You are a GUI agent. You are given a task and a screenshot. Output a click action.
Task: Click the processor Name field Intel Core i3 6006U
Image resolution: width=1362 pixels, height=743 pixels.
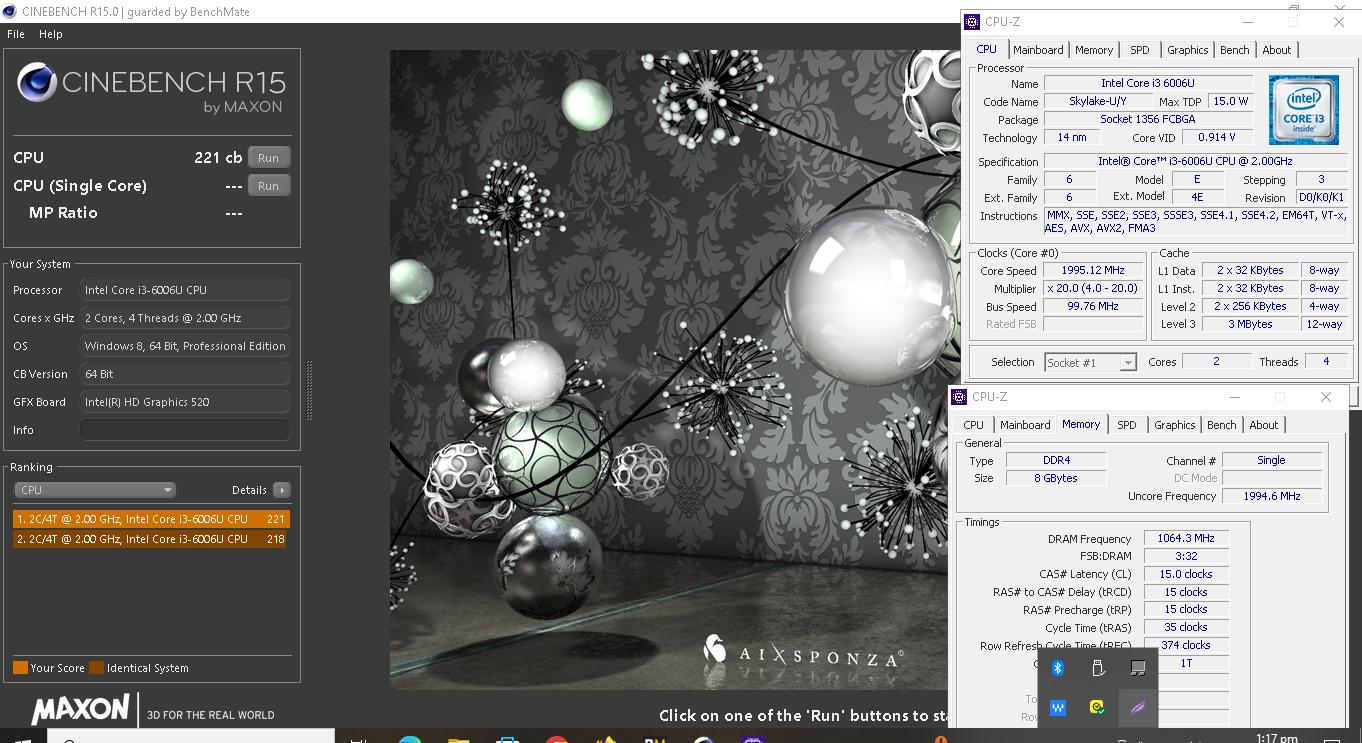coord(1148,83)
